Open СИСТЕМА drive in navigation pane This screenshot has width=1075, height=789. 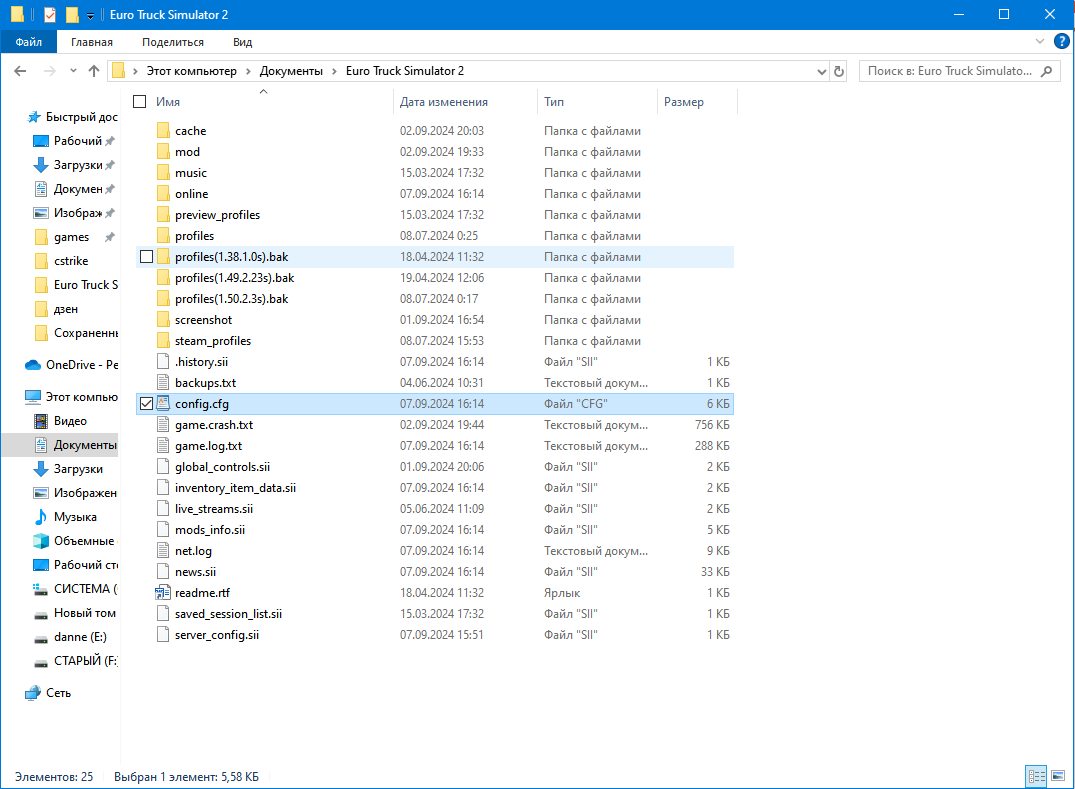pos(75,589)
